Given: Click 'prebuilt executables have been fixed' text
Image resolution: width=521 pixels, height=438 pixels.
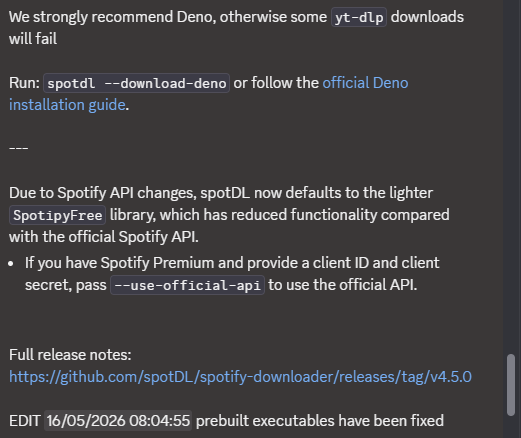Looking at the screenshot, I should (320, 421).
